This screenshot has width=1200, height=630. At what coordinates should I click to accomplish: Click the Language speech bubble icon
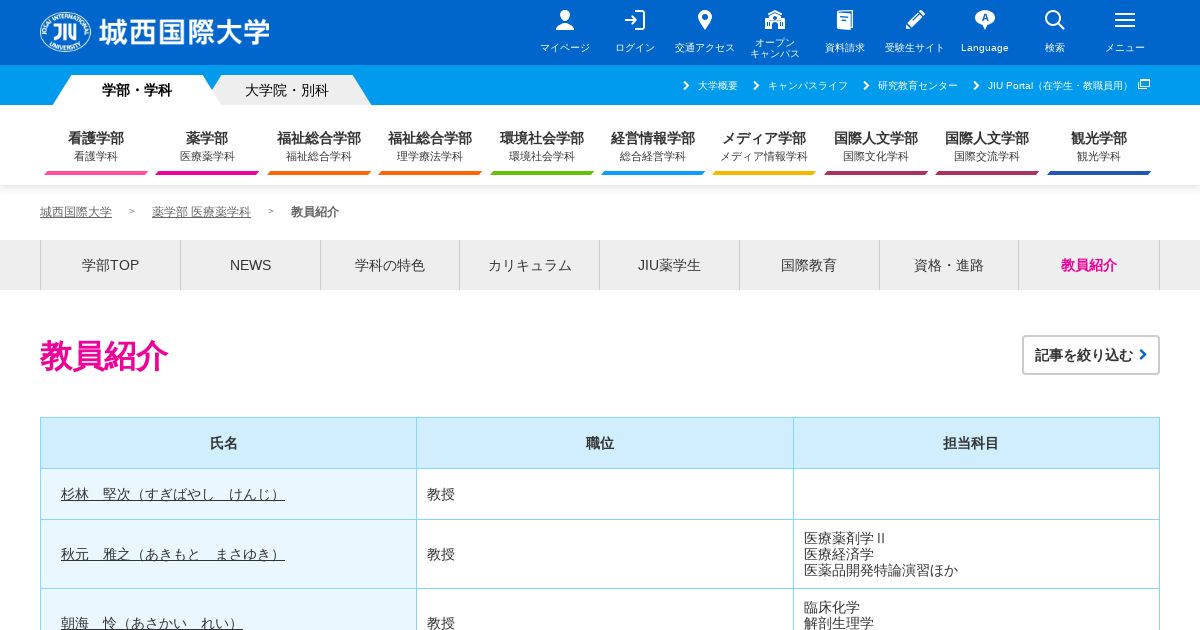click(x=985, y=20)
